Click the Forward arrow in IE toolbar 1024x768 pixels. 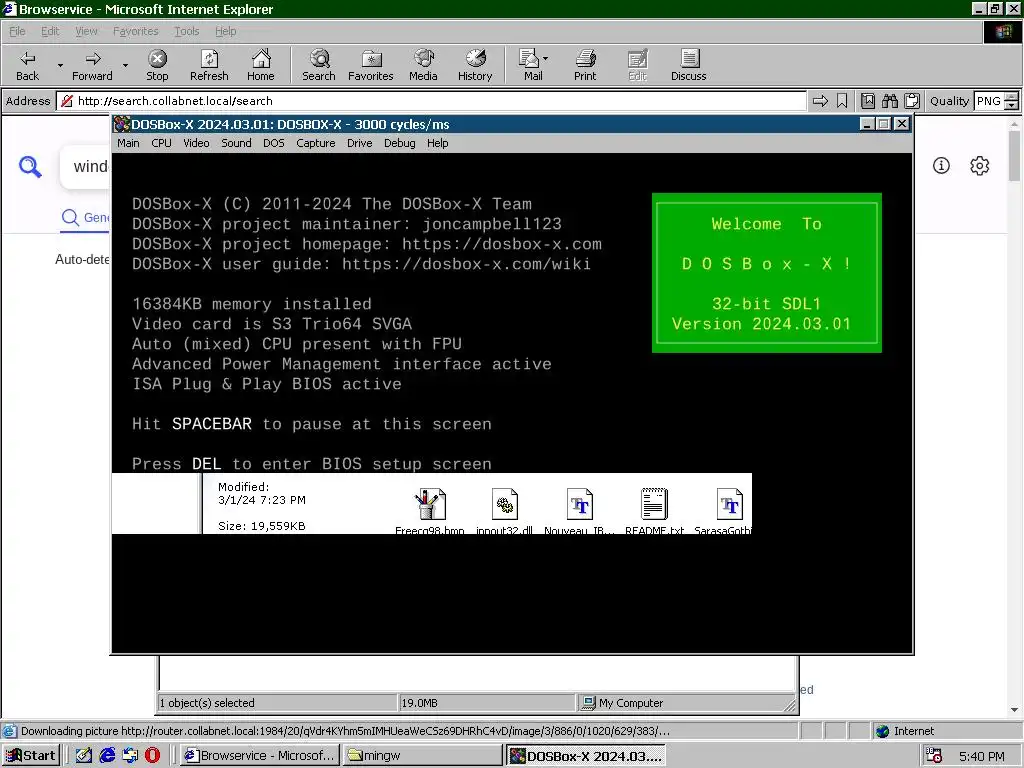pos(92,65)
